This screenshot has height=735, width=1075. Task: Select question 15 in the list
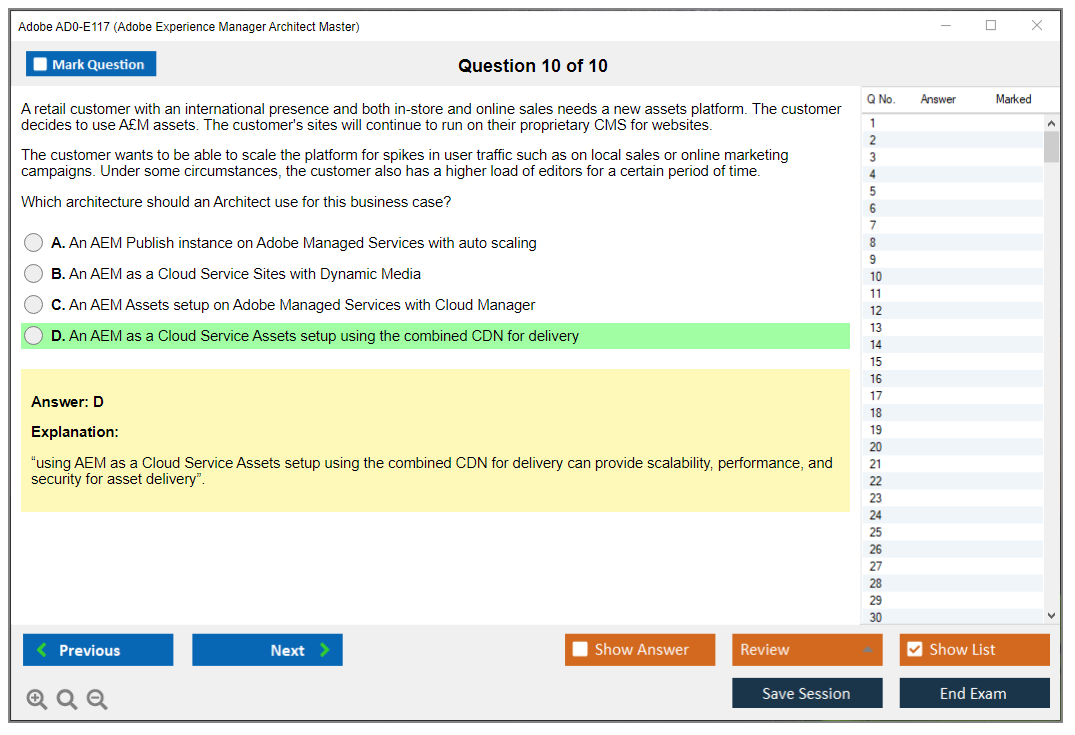point(876,362)
